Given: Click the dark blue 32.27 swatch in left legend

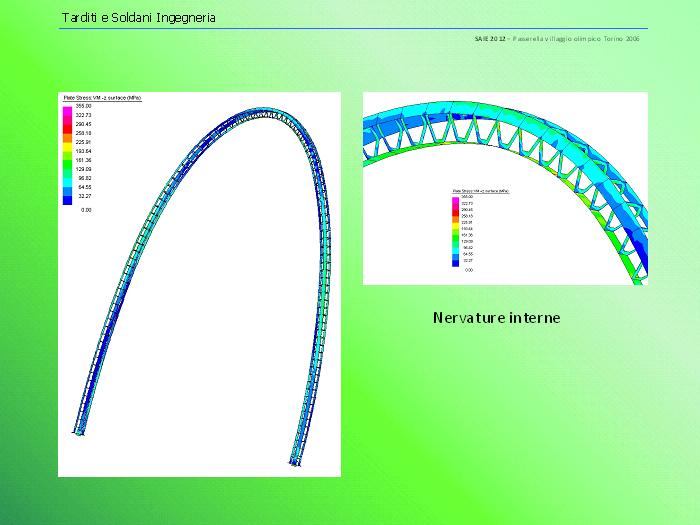Looking at the screenshot, I should [67, 199].
